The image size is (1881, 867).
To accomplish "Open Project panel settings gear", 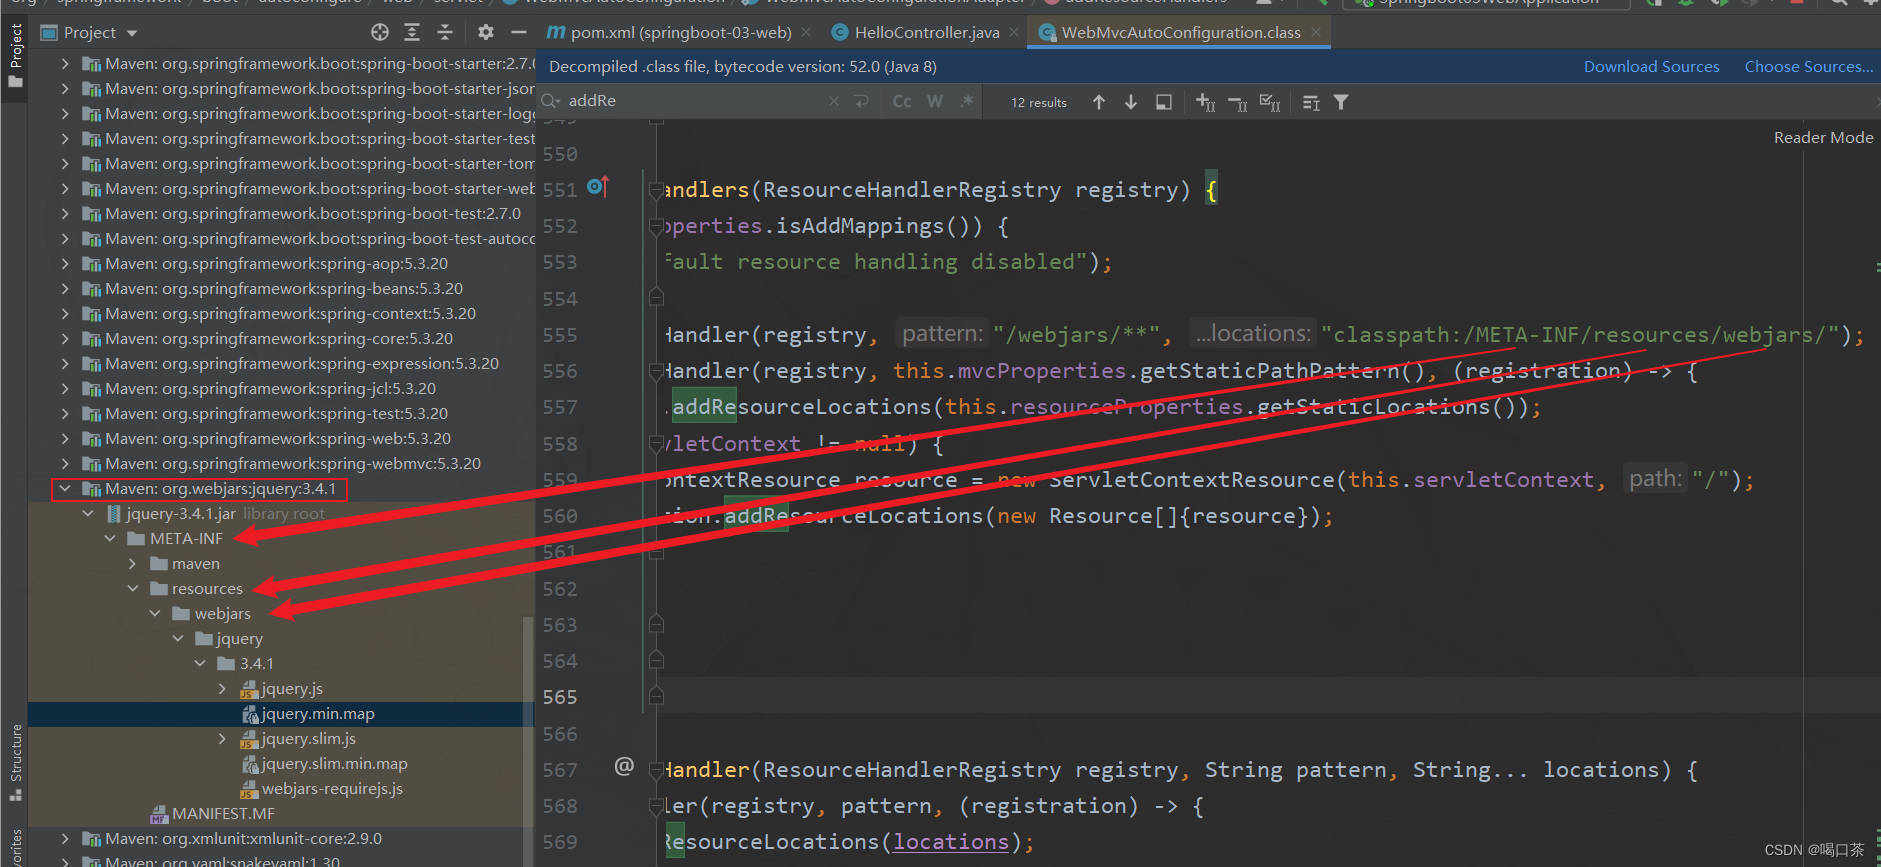I will tap(485, 32).
